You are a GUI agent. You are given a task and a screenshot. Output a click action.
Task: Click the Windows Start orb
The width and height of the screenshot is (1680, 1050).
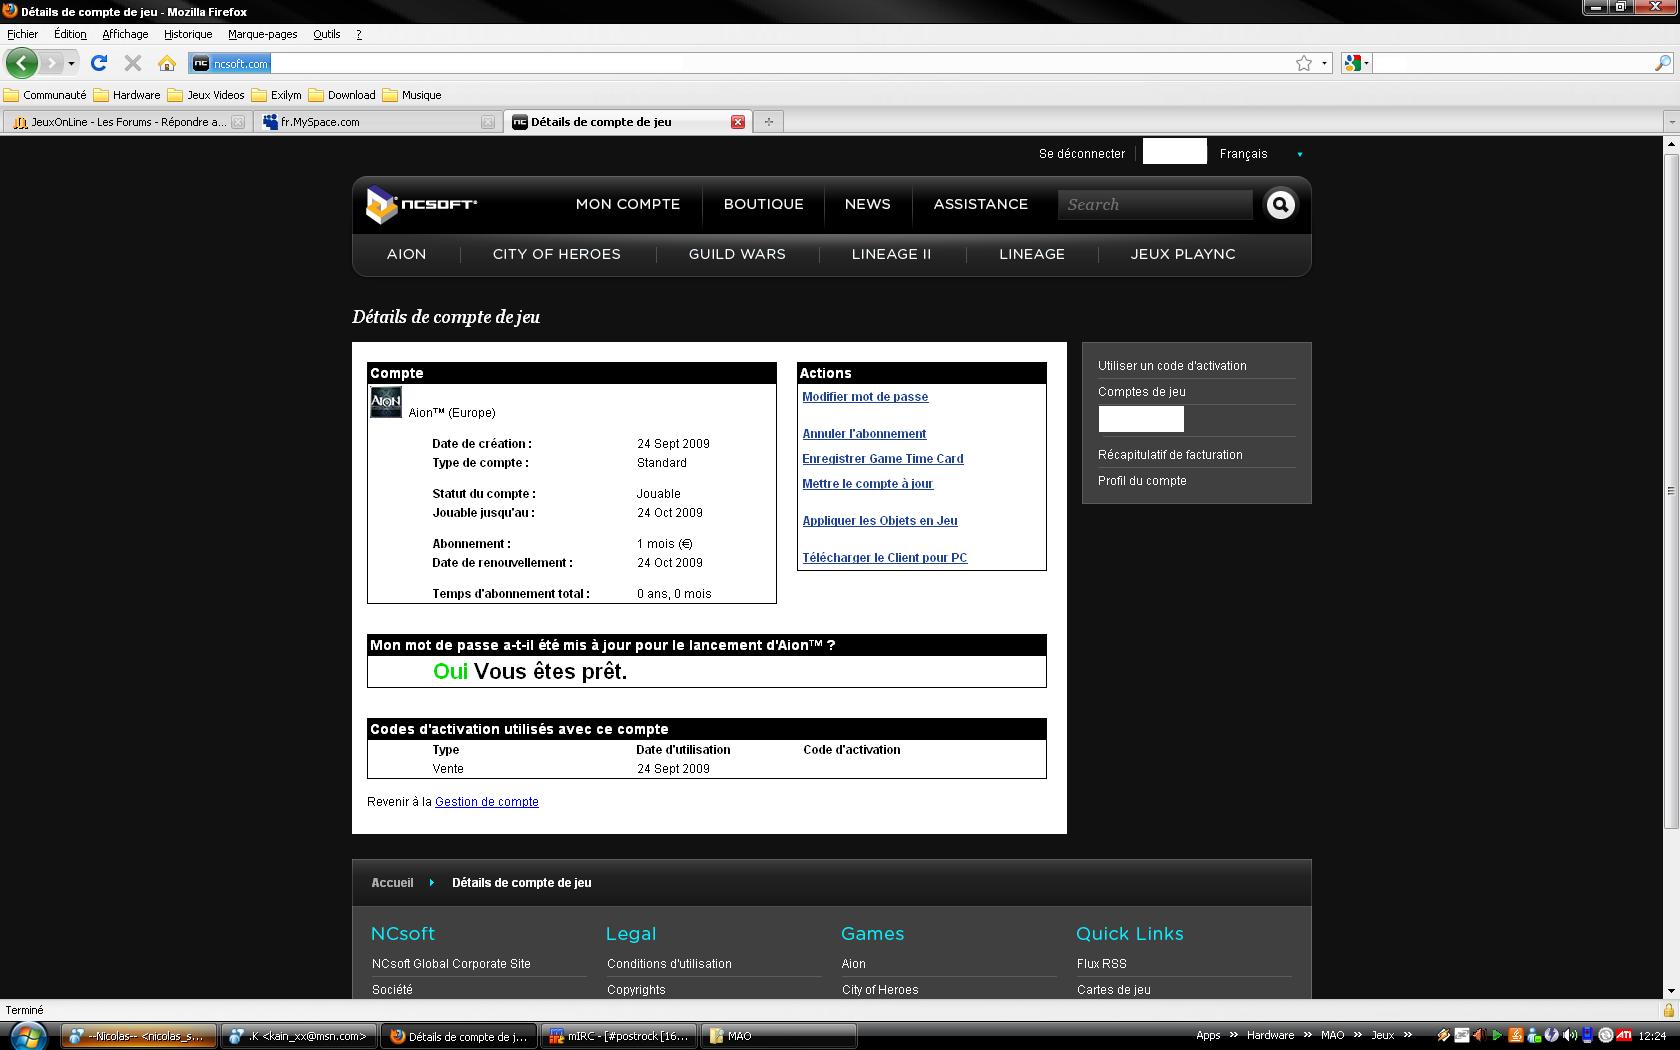27,1035
